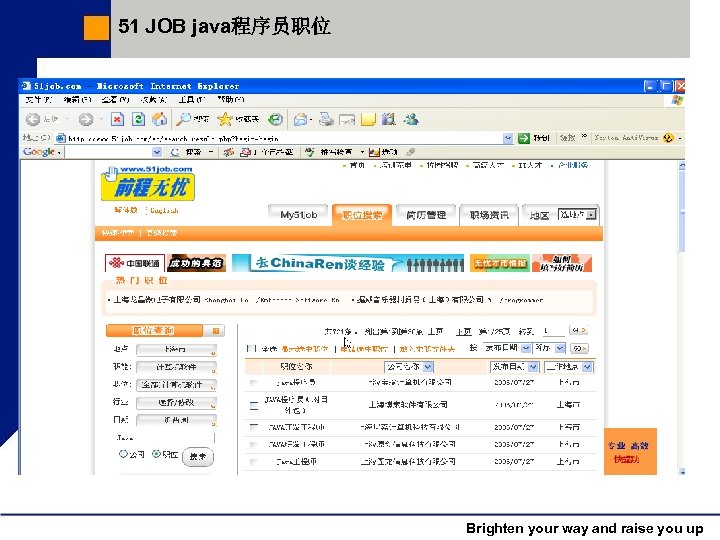
Task: Switch to the 简历管理 tab
Action: 426,214
